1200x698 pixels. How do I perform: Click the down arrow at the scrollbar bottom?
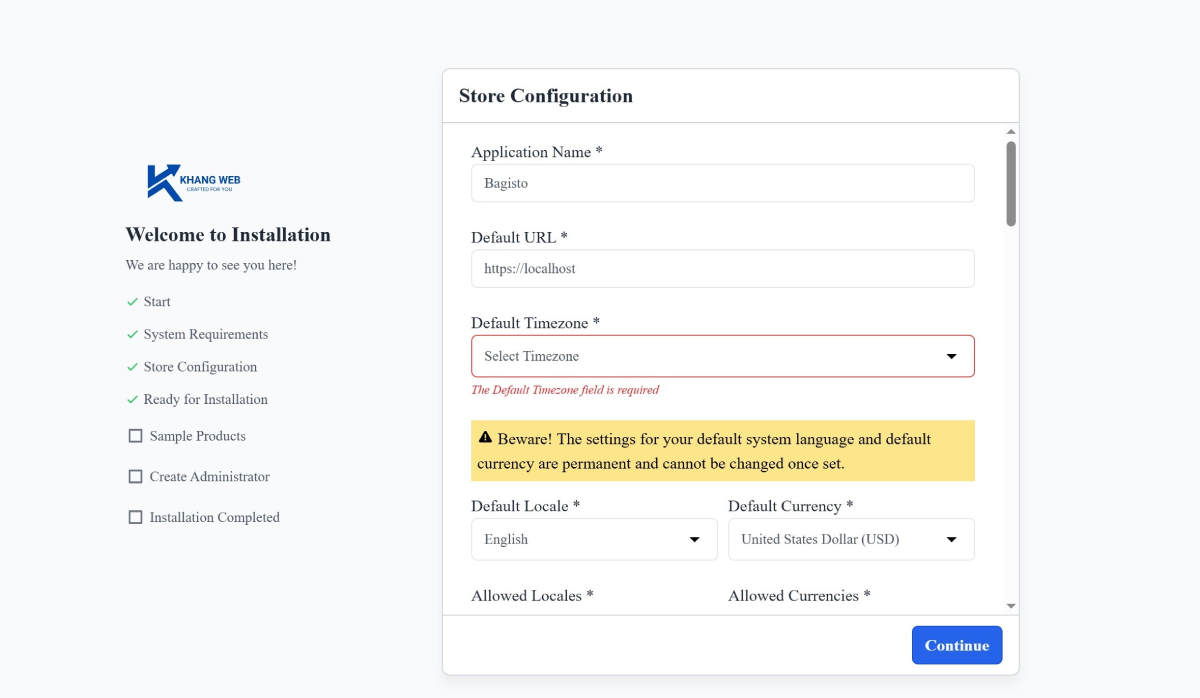pos(1010,605)
